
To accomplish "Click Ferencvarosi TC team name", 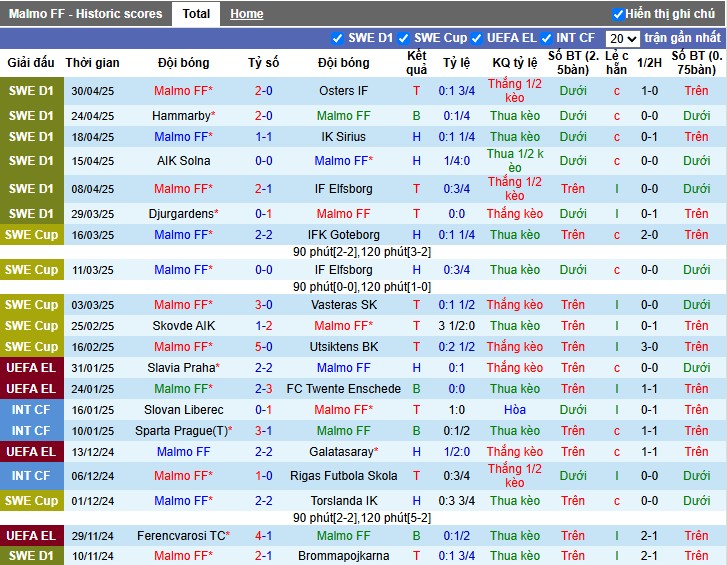I will [181, 536].
